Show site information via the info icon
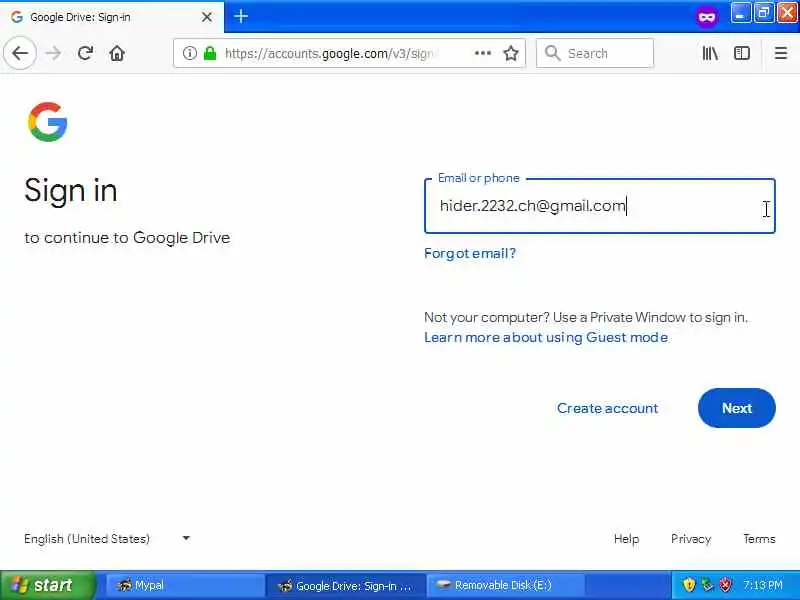The height and width of the screenshot is (600, 800). [x=189, y=53]
